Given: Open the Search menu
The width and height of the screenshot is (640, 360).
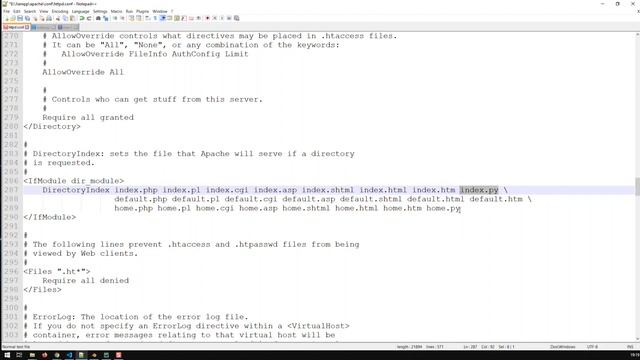Looking at the screenshot, I should click(30, 11).
